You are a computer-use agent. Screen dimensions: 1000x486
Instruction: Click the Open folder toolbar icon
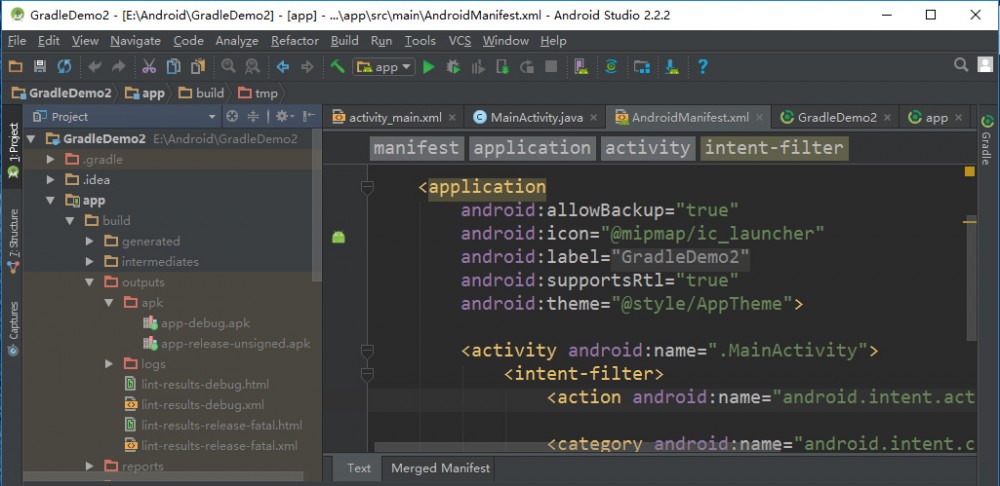tap(15, 66)
